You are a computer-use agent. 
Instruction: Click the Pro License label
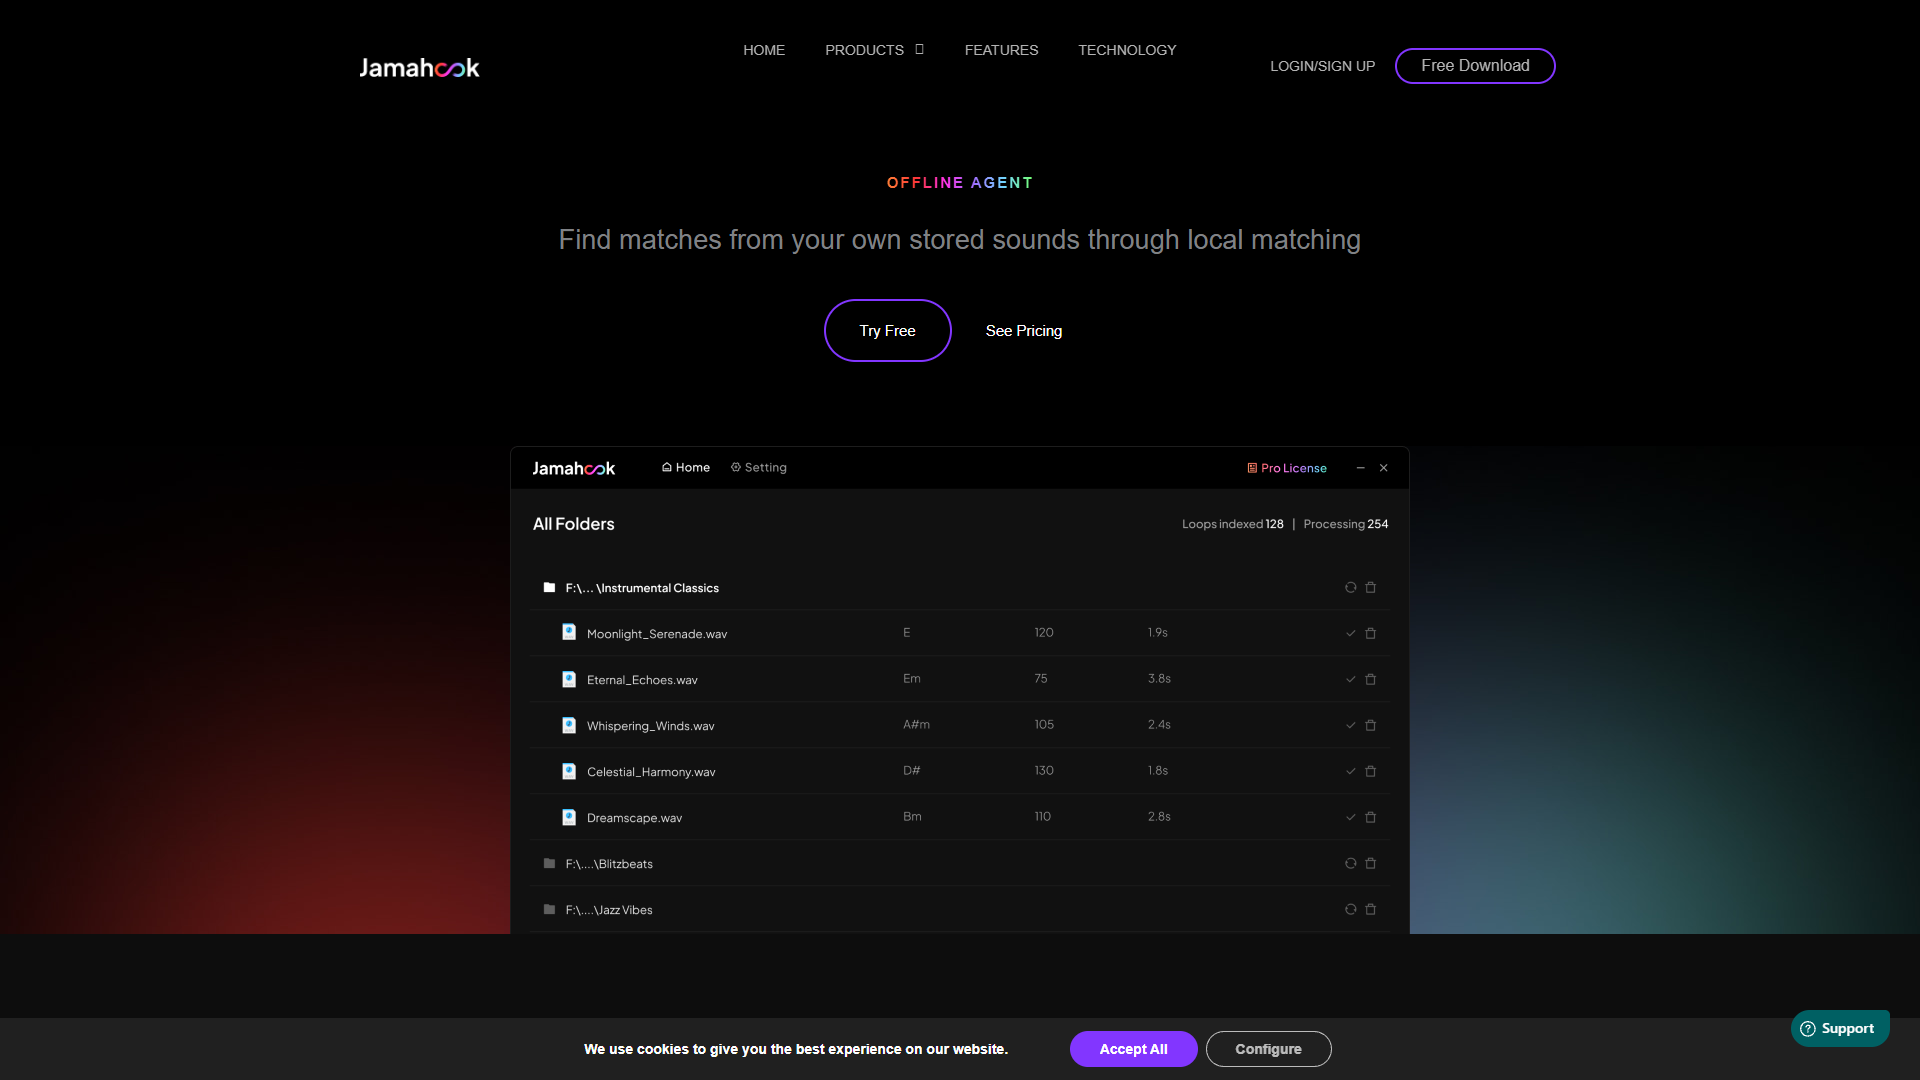click(x=1294, y=468)
